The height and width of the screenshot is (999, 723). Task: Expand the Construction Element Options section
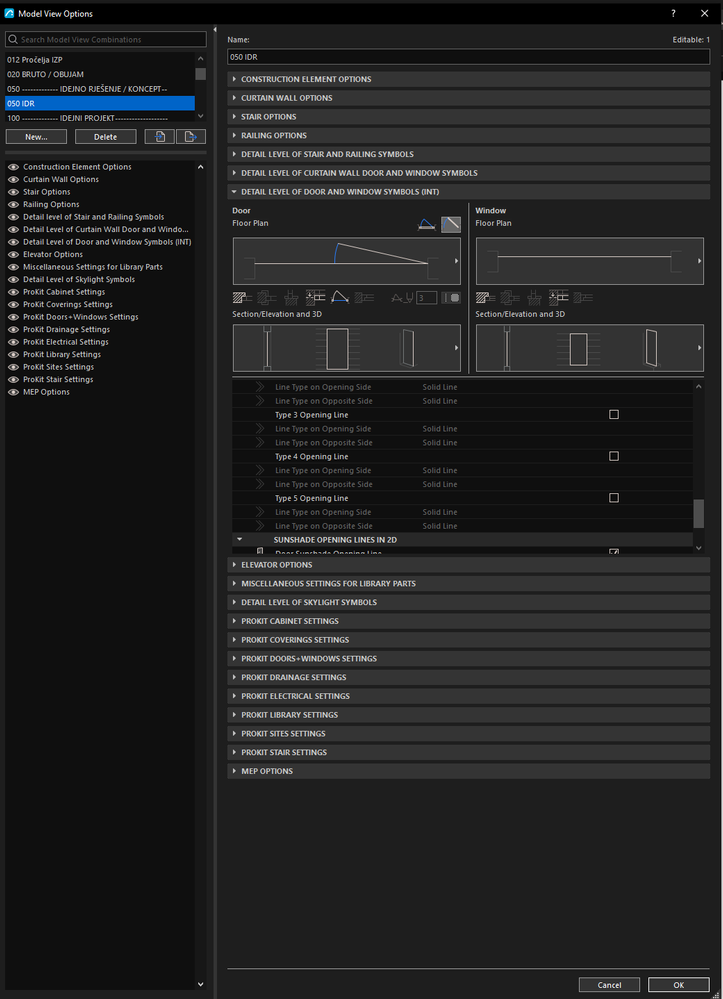[x=468, y=79]
